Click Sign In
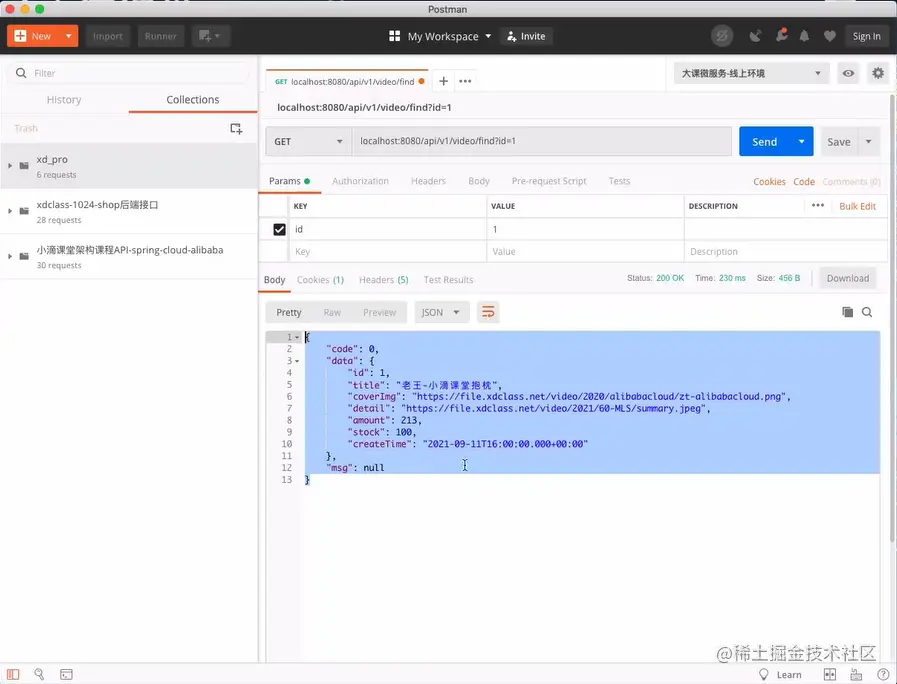The image size is (897, 684). (x=866, y=36)
